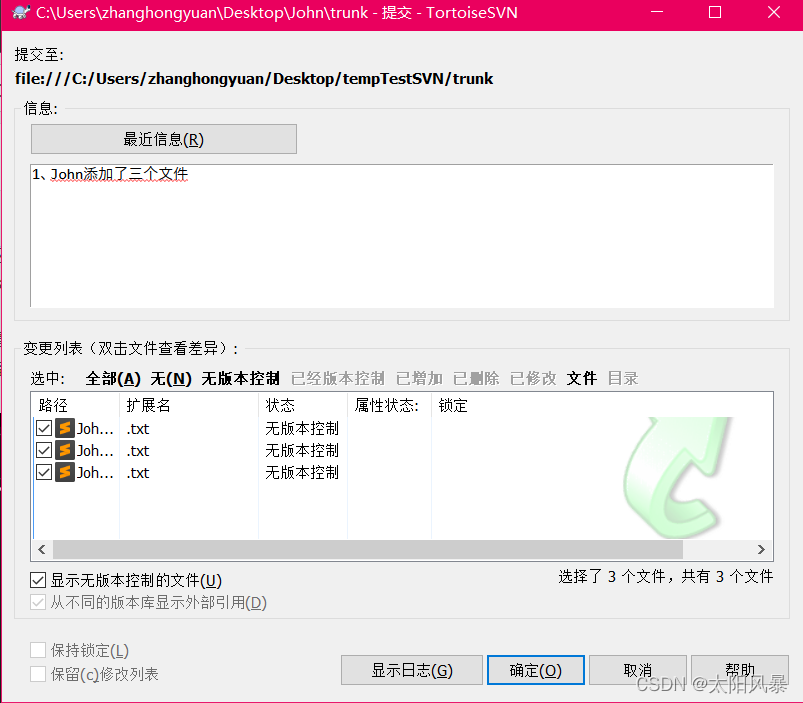Click the file icon of the second Joh... row
The image size is (803, 703).
(x=65, y=450)
